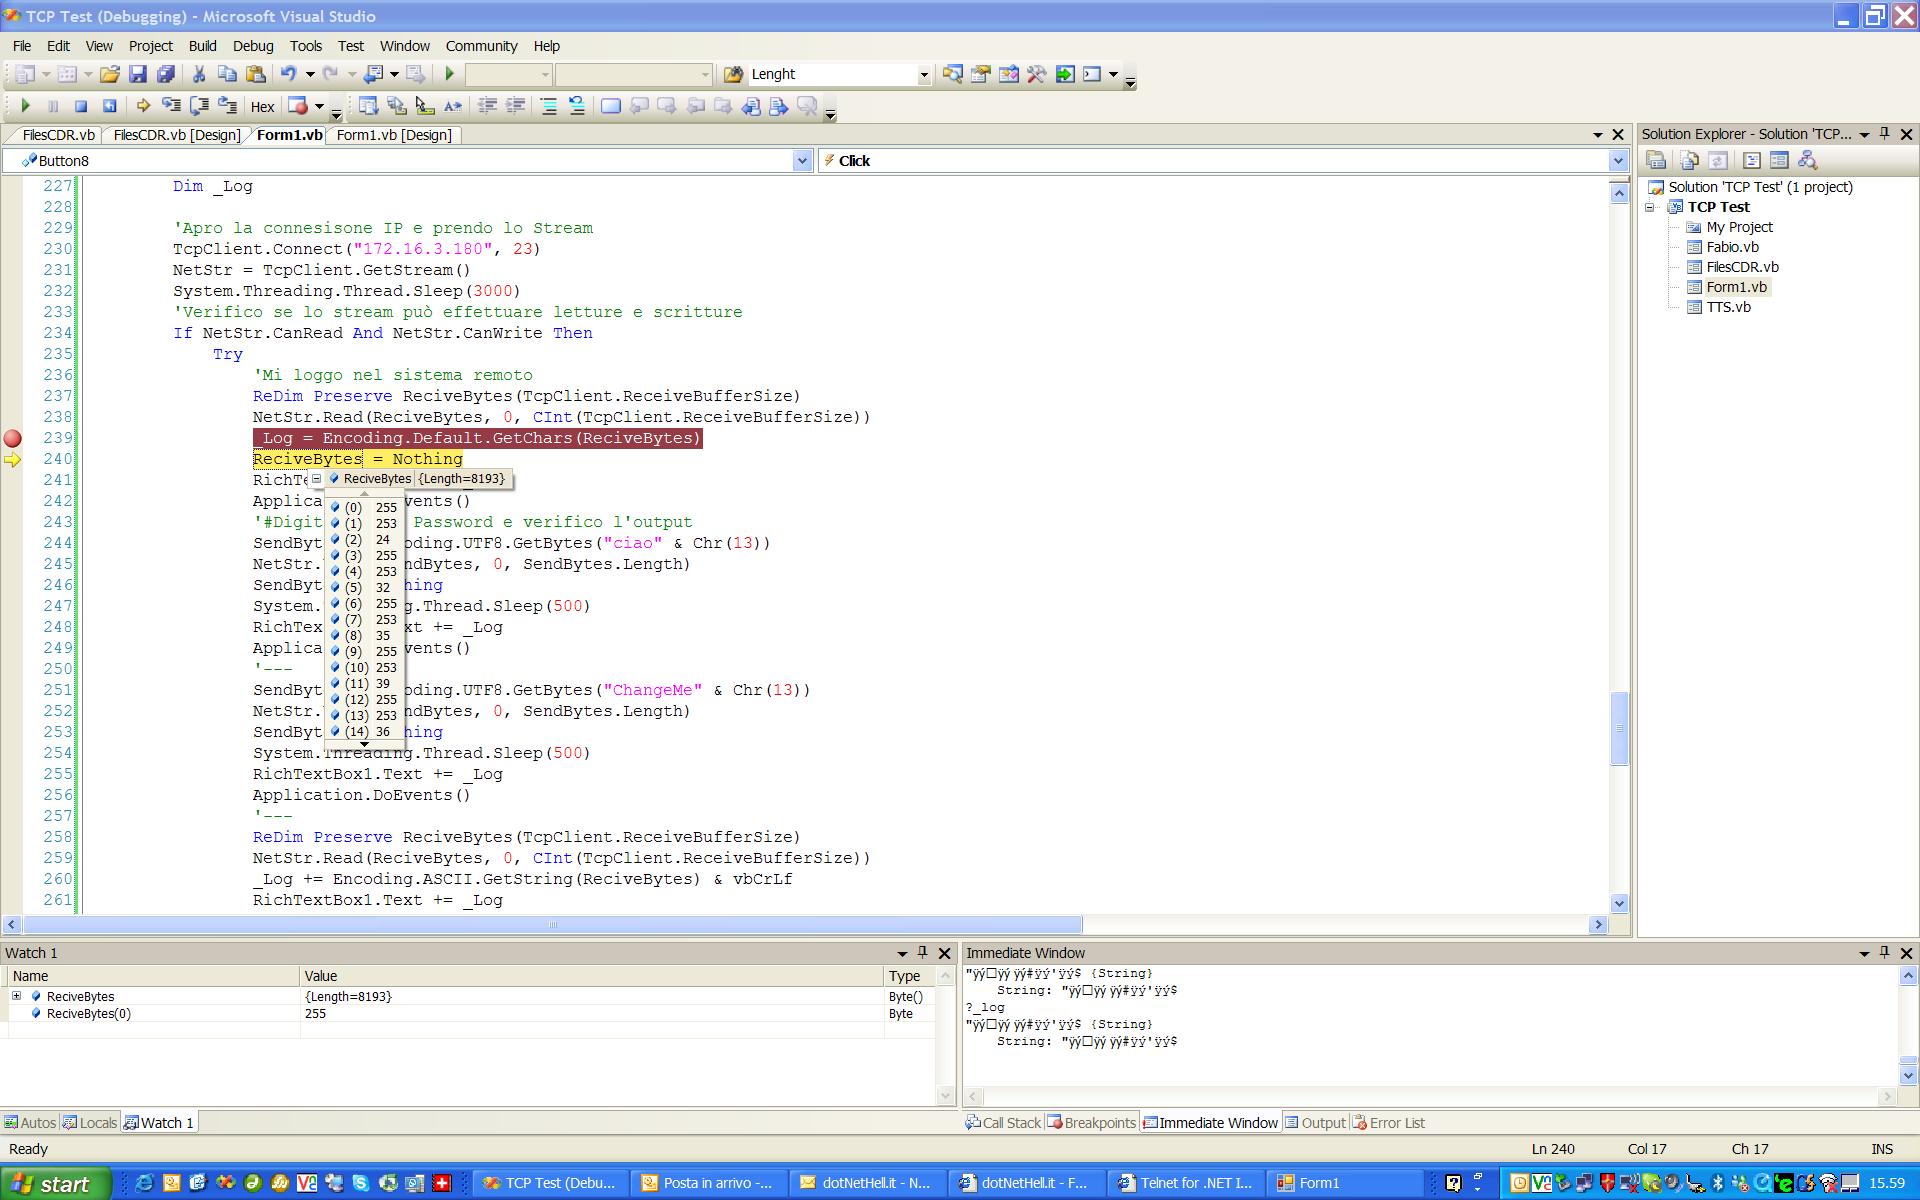This screenshot has height=1200, width=1920.
Task: Show Output tab
Action: 1315,1123
